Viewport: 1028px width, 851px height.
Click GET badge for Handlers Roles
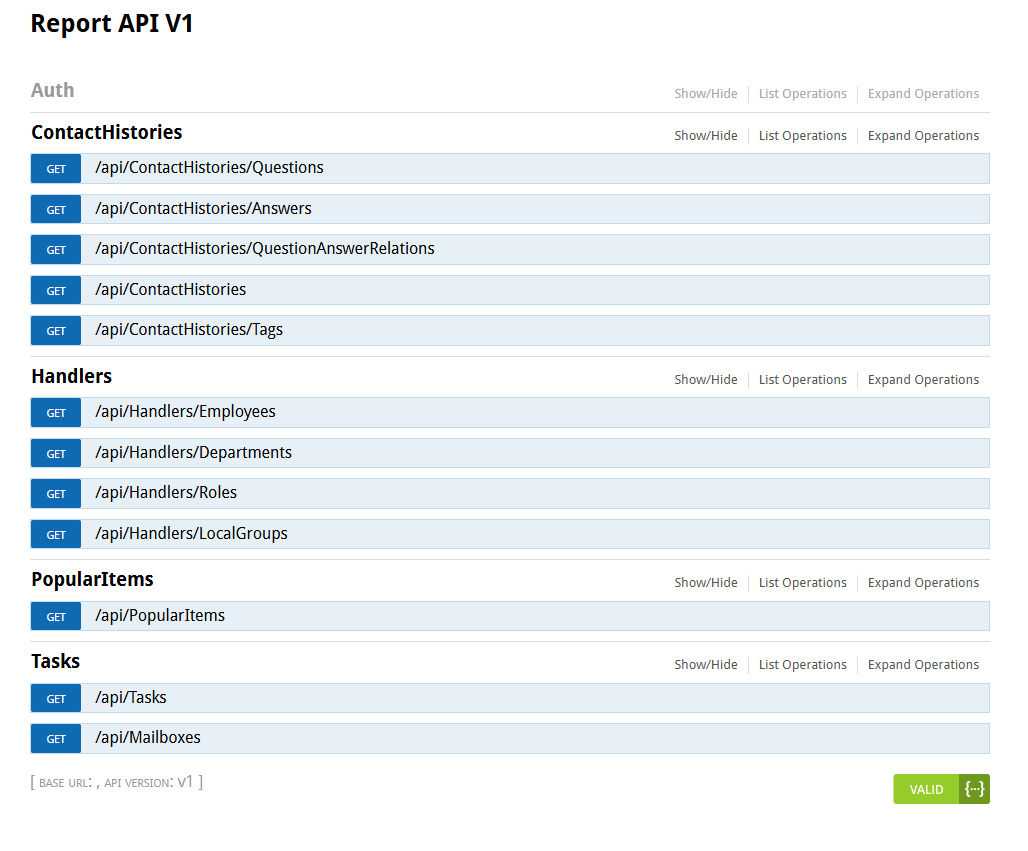click(56, 494)
